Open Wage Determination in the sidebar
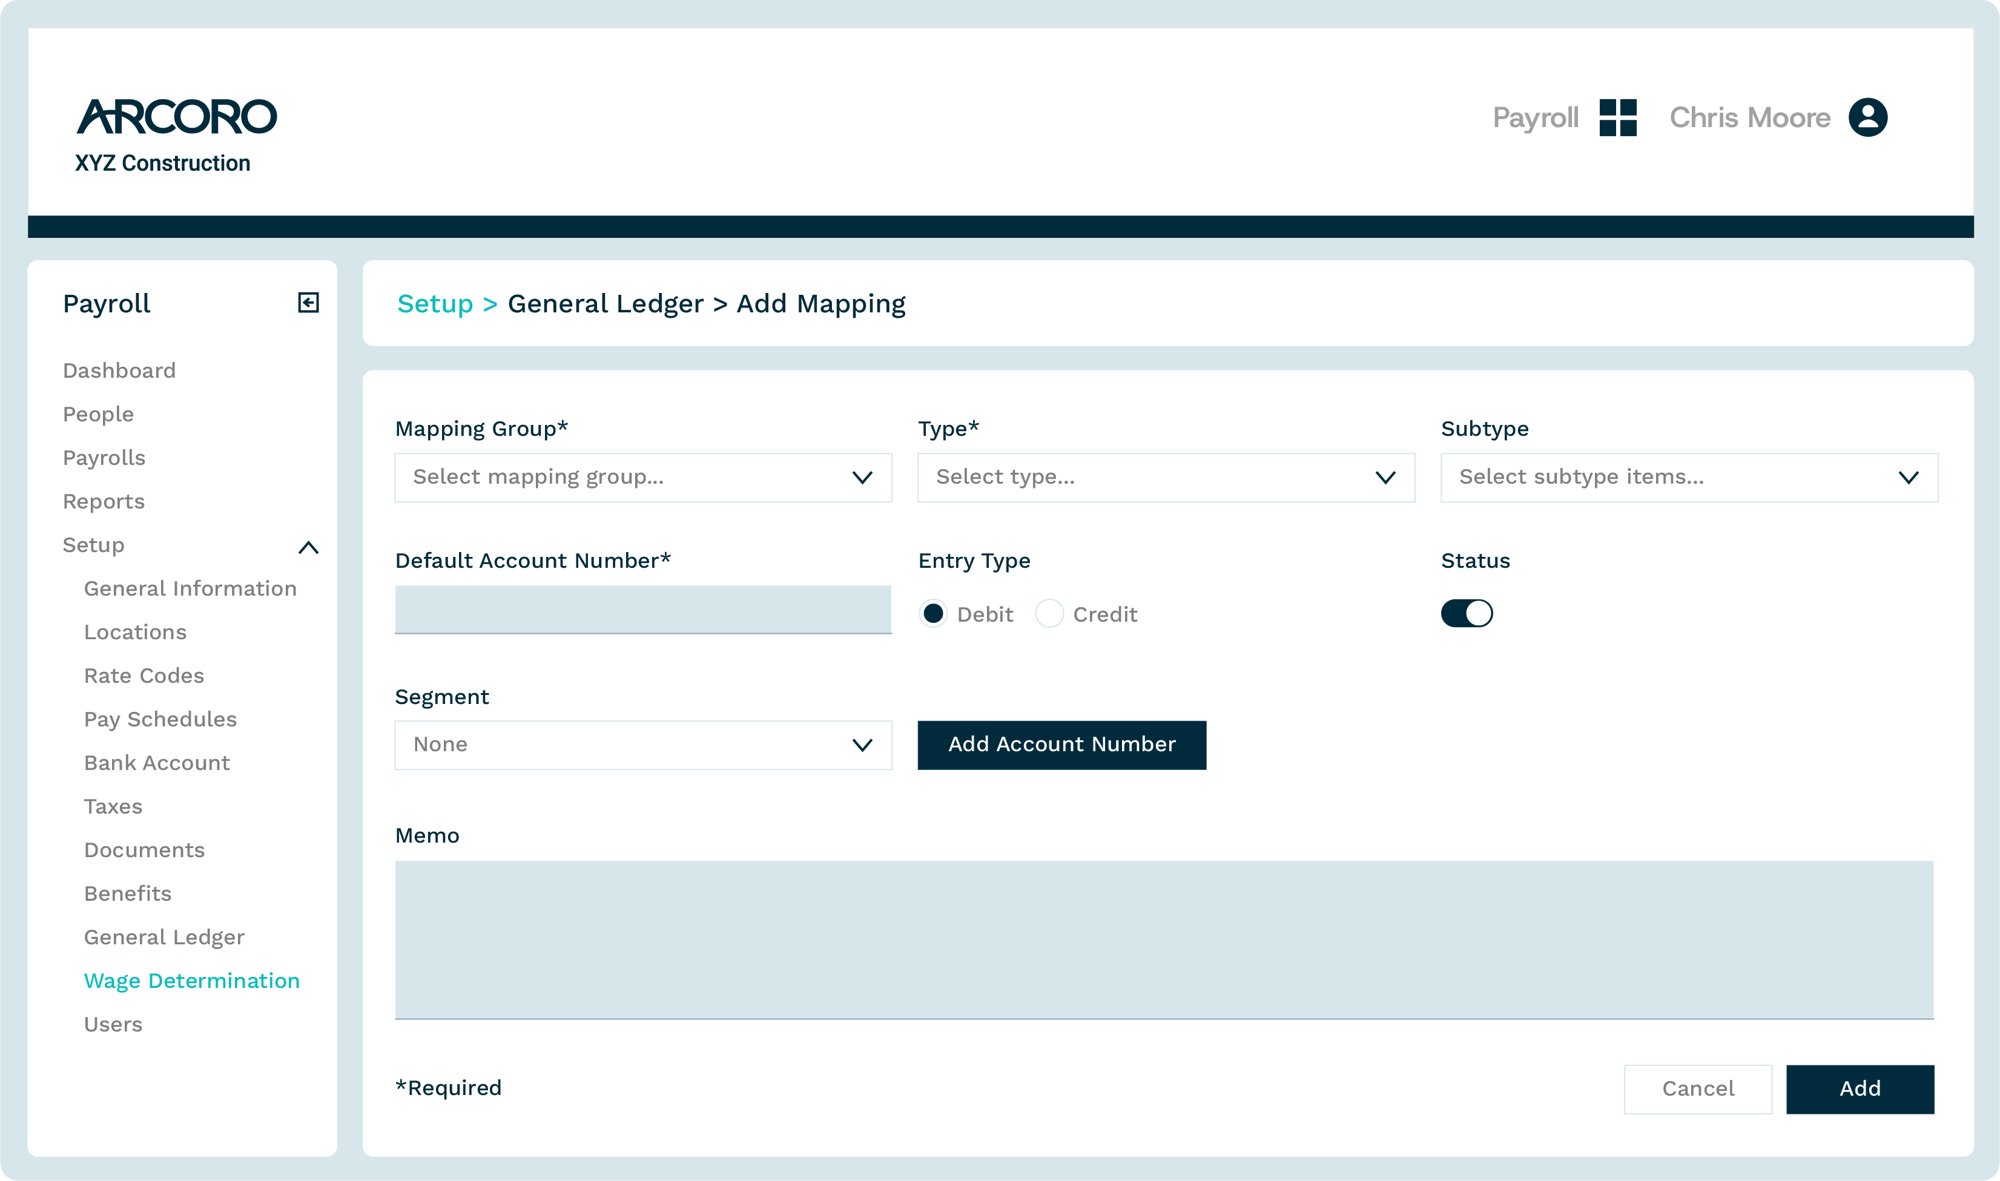Screen dimensions: 2000x1181 click(x=192, y=981)
